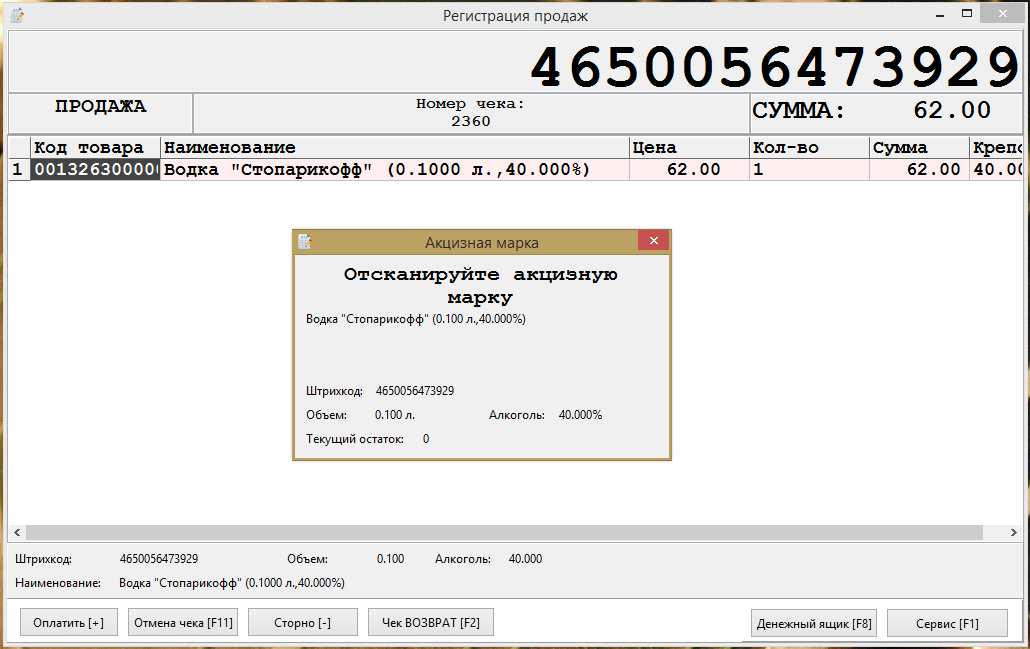
Task: Open the Чек ВОЗВРАТ [F2] function
Action: [x=430, y=623]
